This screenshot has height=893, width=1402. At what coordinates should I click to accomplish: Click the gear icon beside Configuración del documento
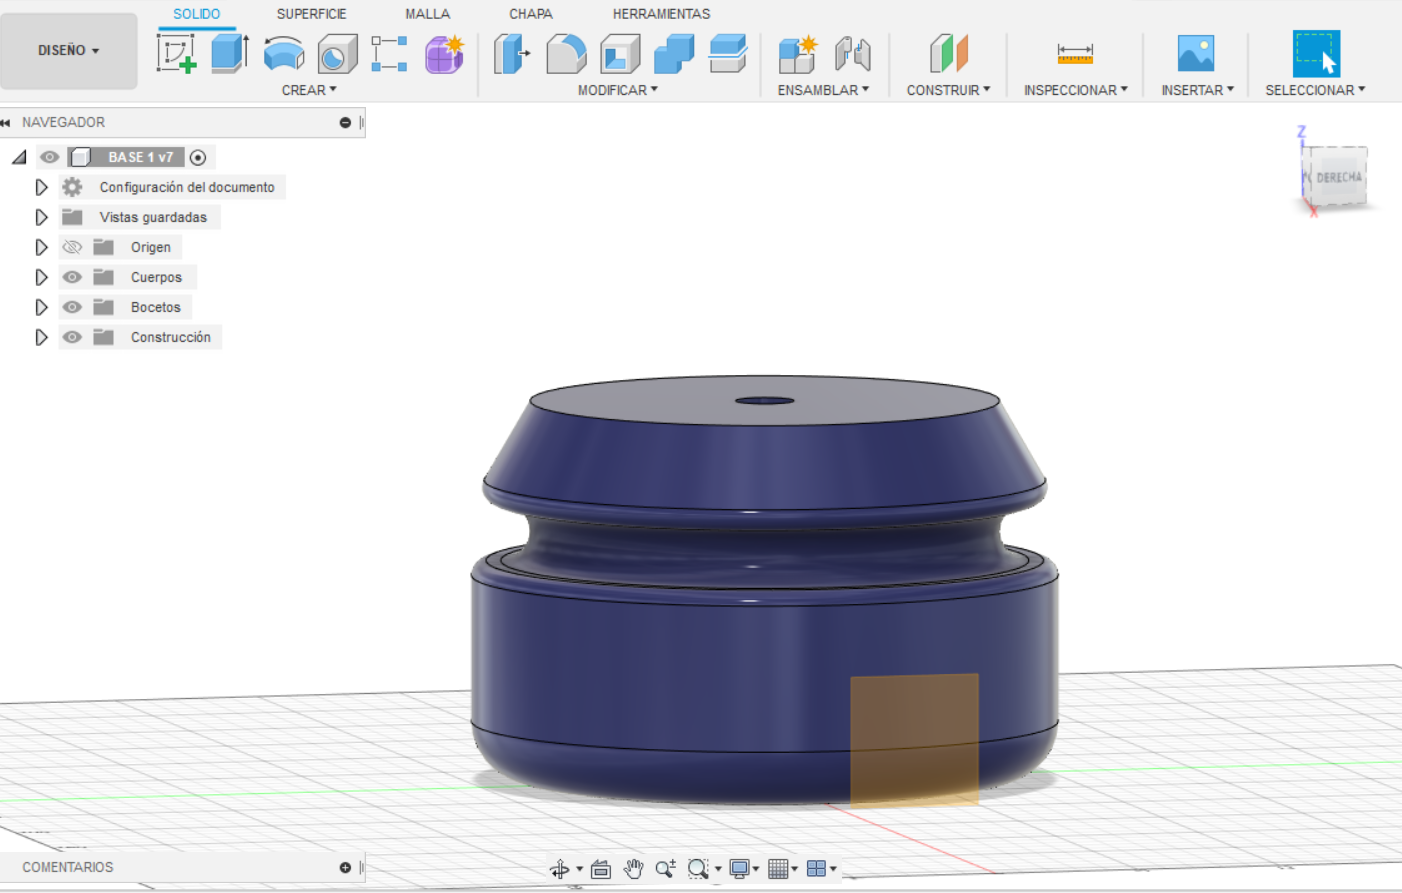point(72,187)
